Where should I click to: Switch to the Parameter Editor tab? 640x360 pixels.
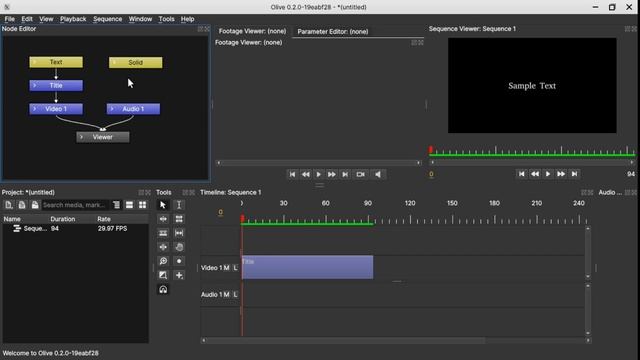[333, 31]
